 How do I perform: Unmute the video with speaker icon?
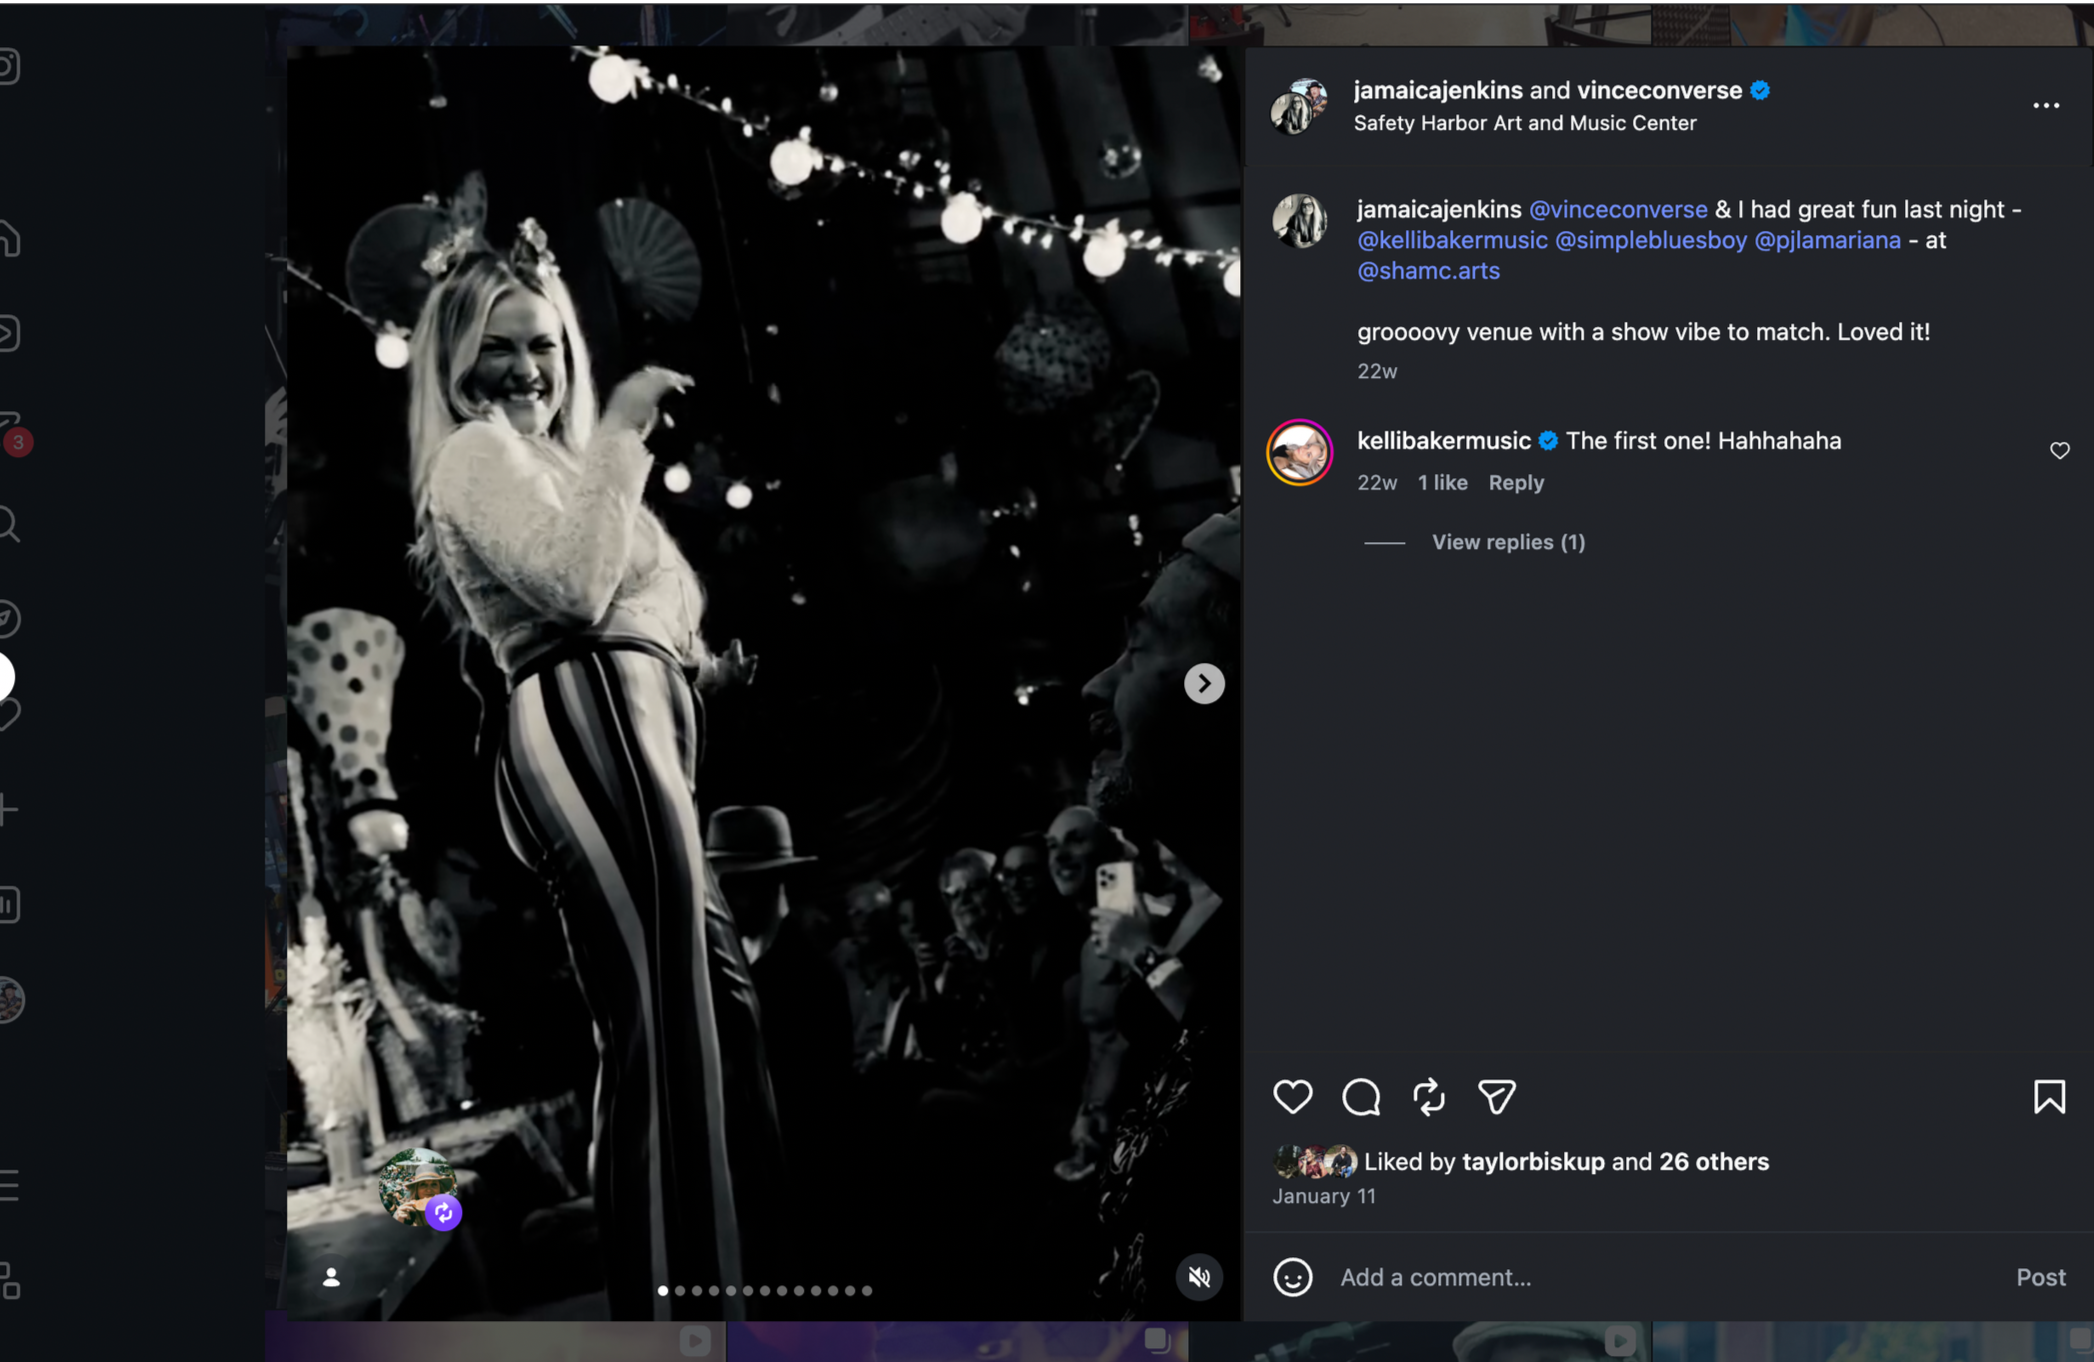1199,1277
